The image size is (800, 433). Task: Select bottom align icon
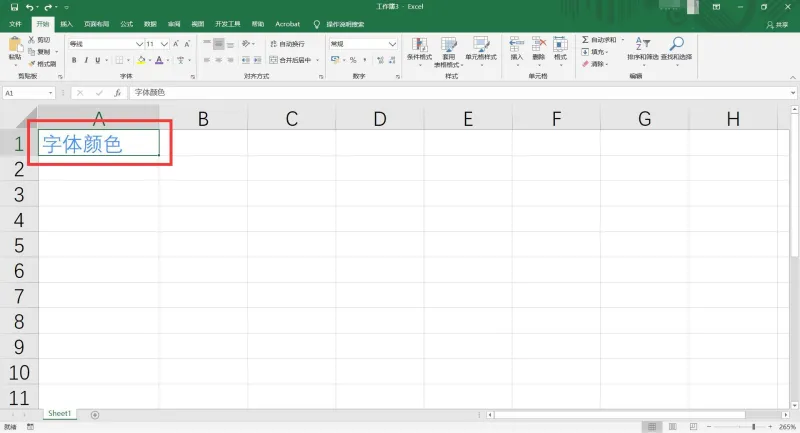(231, 44)
